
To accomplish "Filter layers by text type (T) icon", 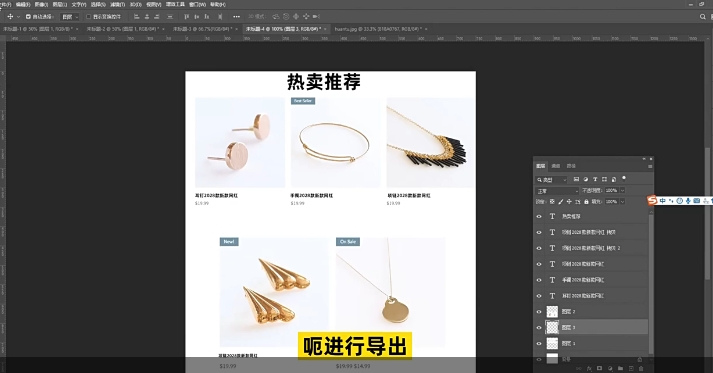I will click(595, 179).
